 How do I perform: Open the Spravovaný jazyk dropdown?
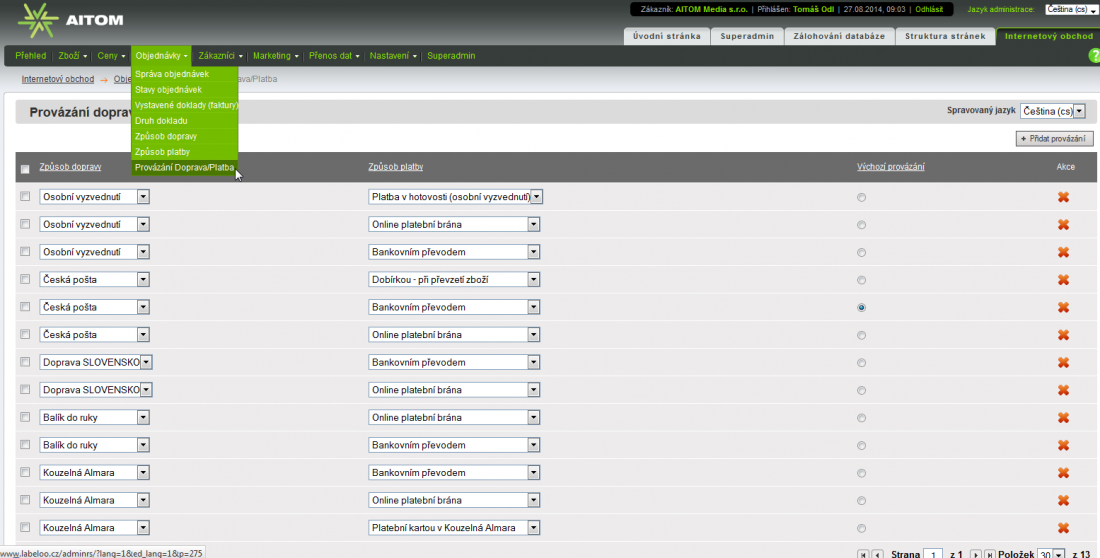1052,111
